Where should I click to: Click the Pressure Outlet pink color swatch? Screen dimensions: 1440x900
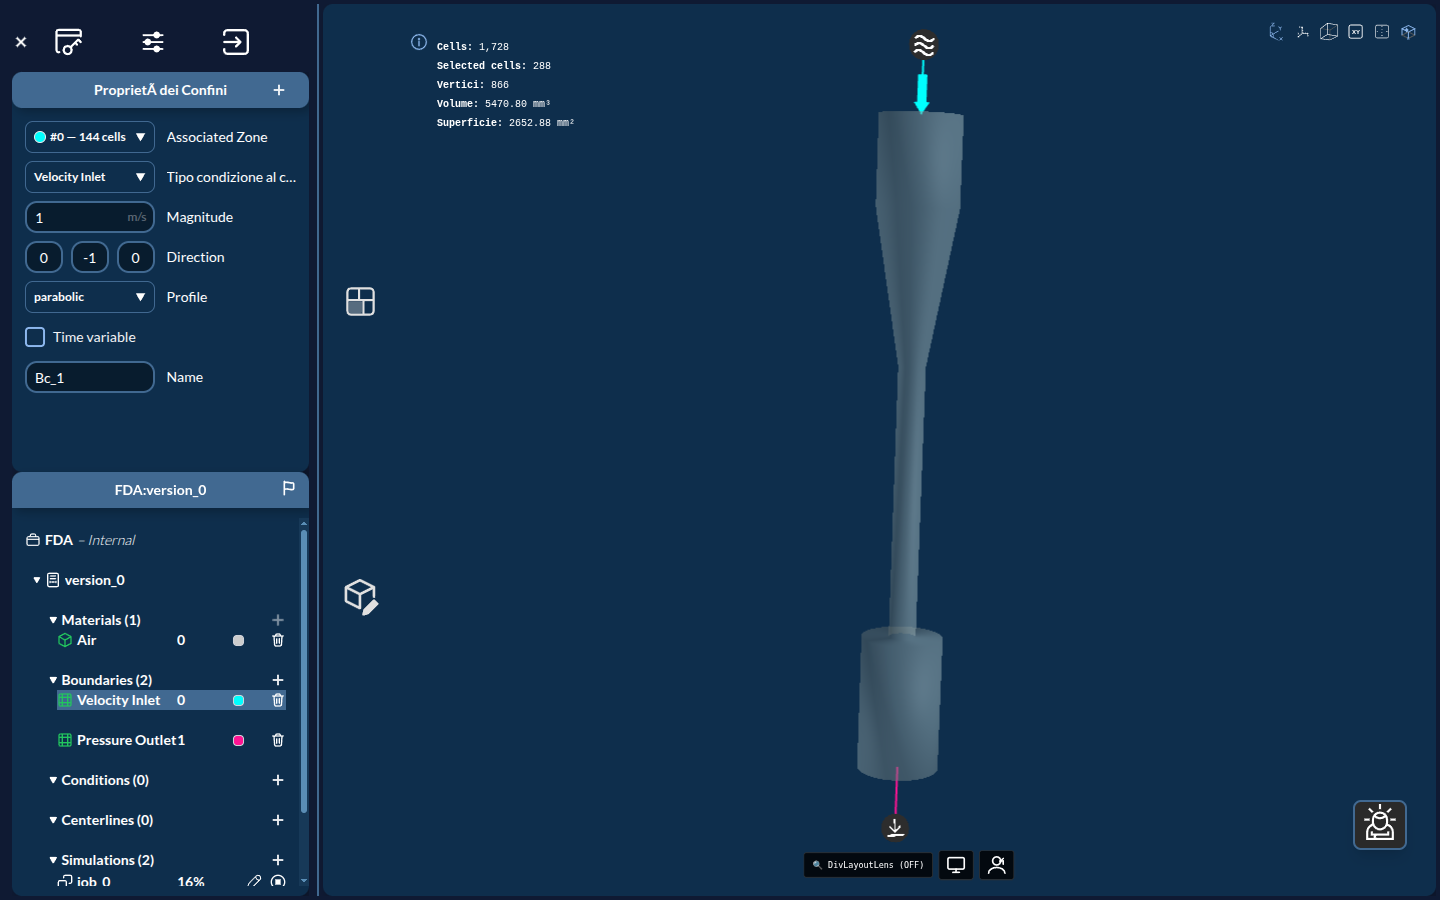(238, 740)
